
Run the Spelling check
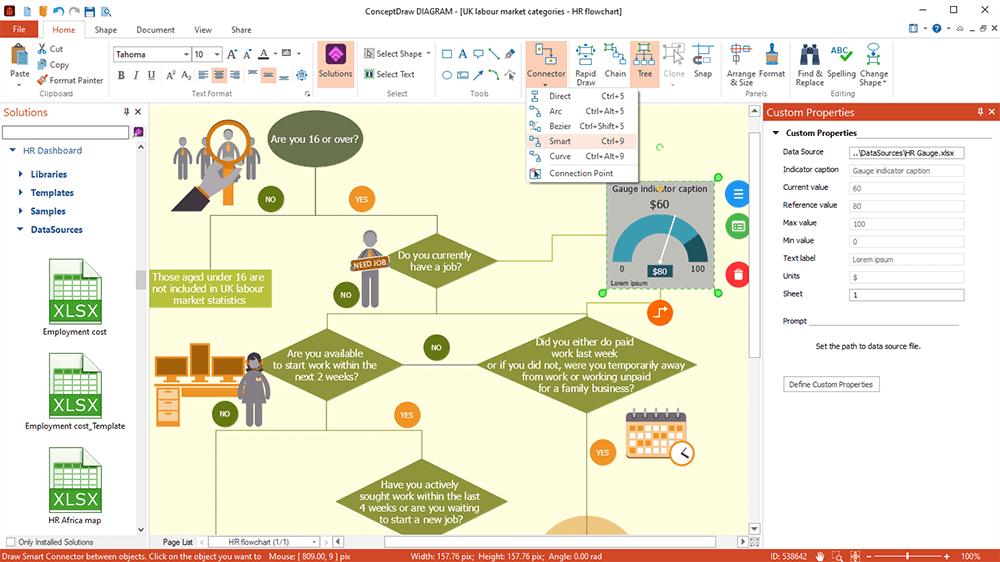tap(841, 62)
